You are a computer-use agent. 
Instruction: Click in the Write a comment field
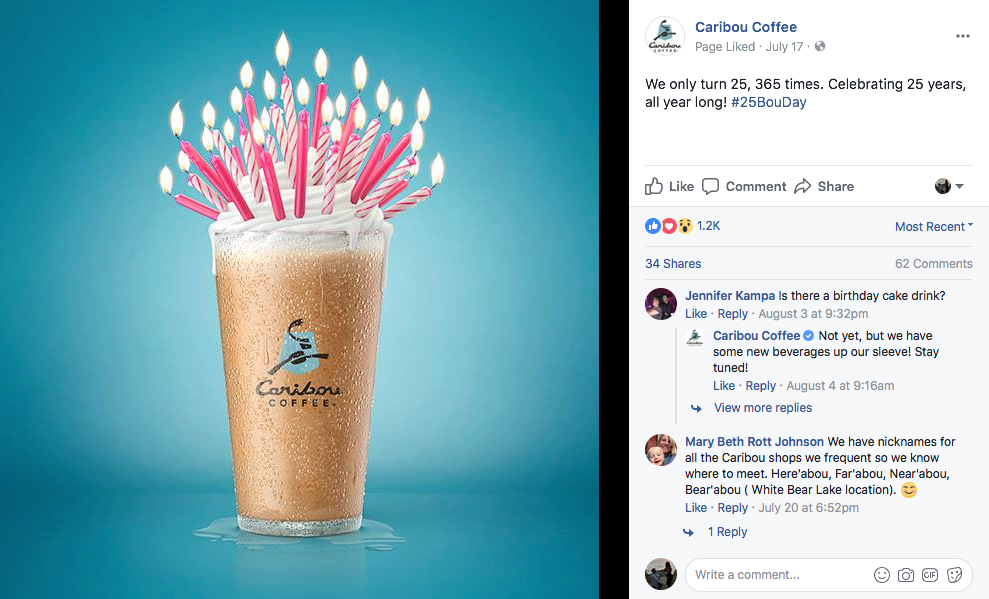[x=828, y=574]
